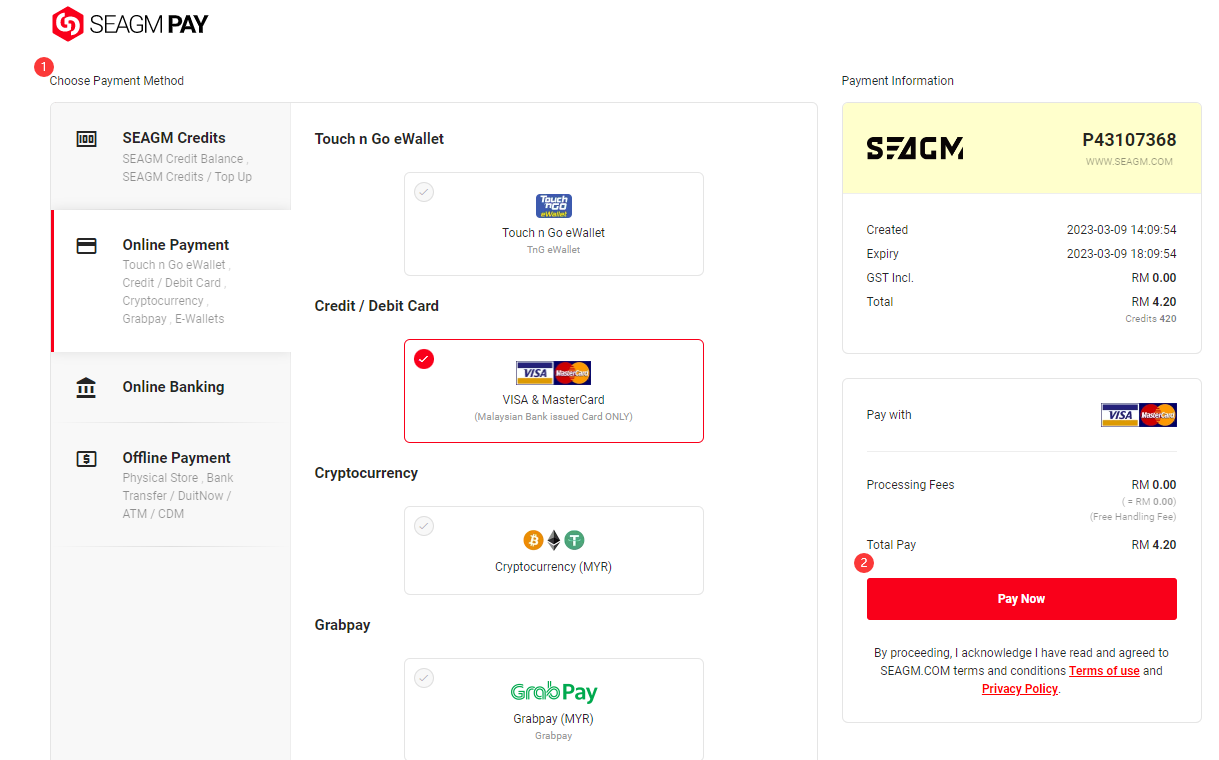This screenshot has height=760, width=1219.
Task: Switch to the Offline Payment tab
Action: click(171, 485)
